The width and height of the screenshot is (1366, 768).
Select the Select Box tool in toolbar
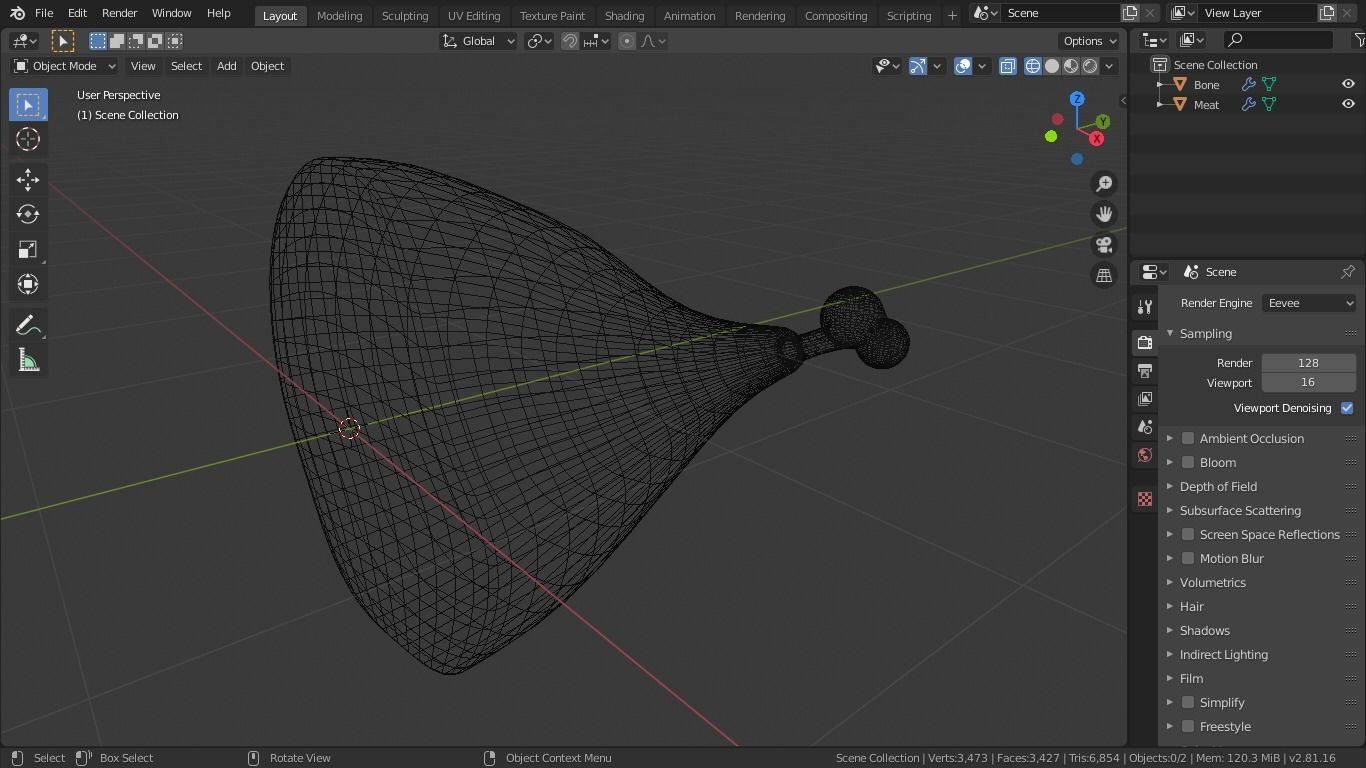pyautogui.click(x=28, y=105)
